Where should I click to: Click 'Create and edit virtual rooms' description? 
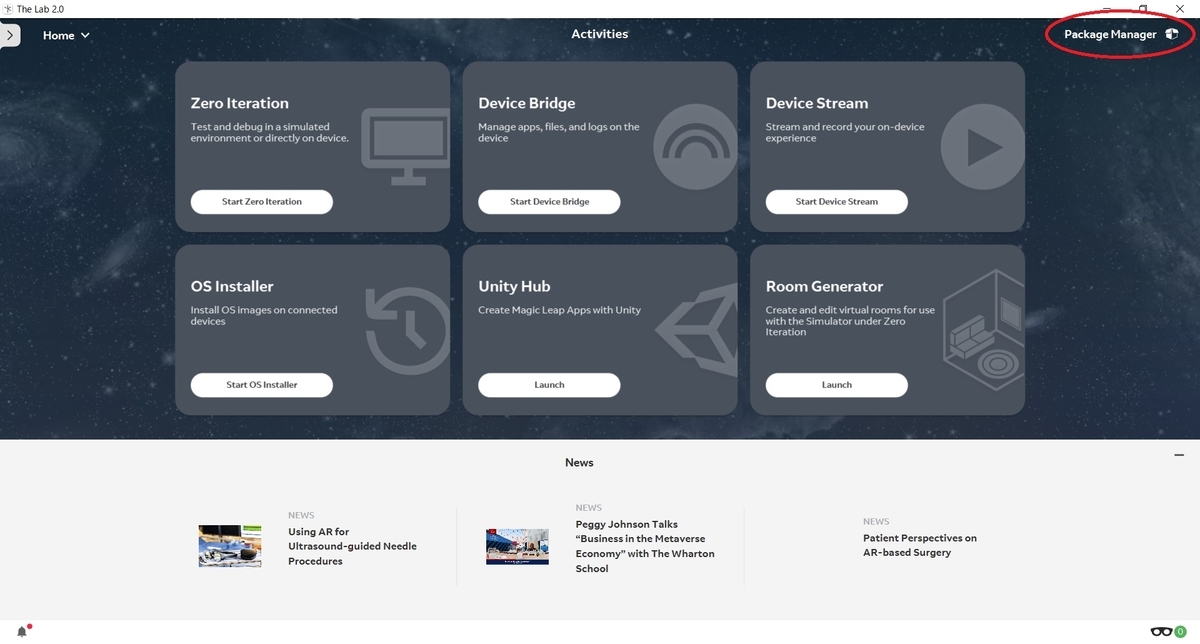pyautogui.click(x=850, y=321)
